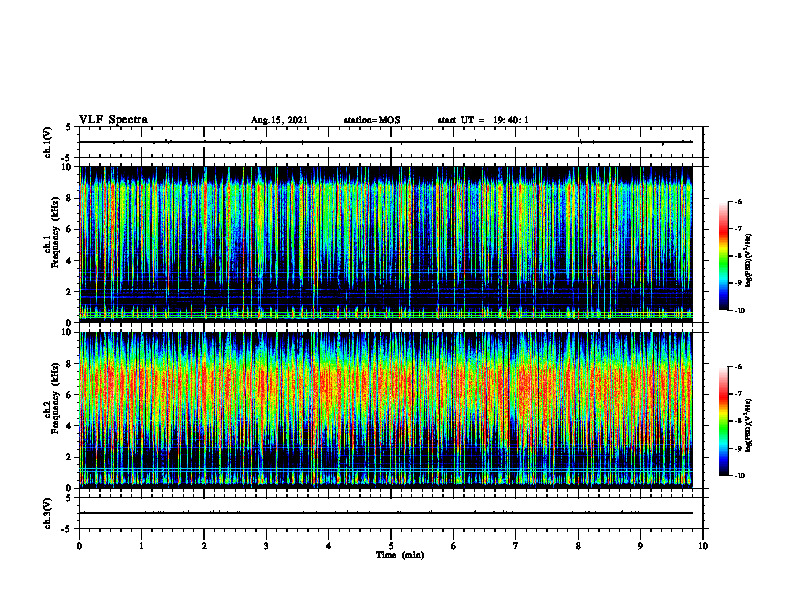Click the "VLF Spectra" plot title
The image size is (792, 612).
[113, 120]
